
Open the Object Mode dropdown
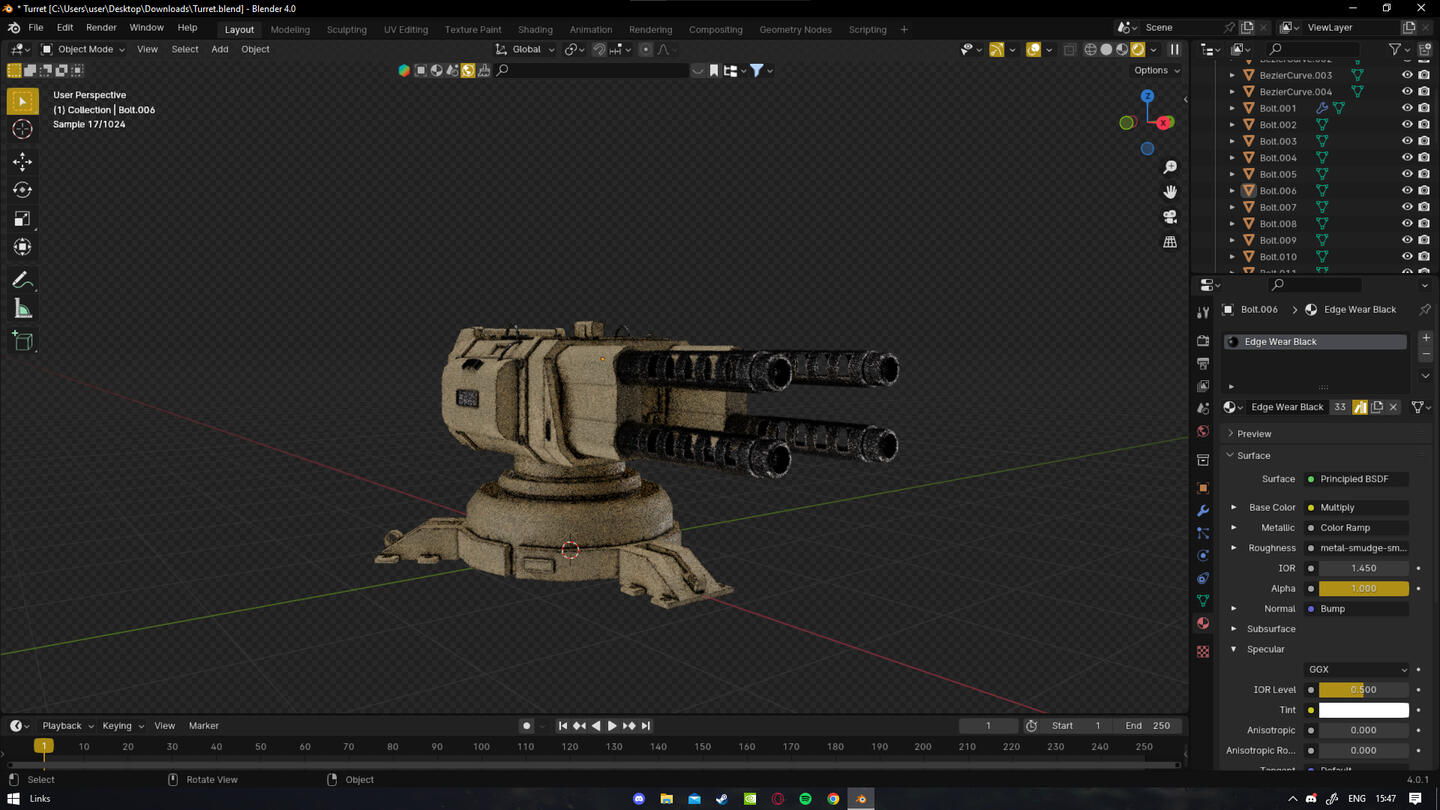[x=83, y=49]
